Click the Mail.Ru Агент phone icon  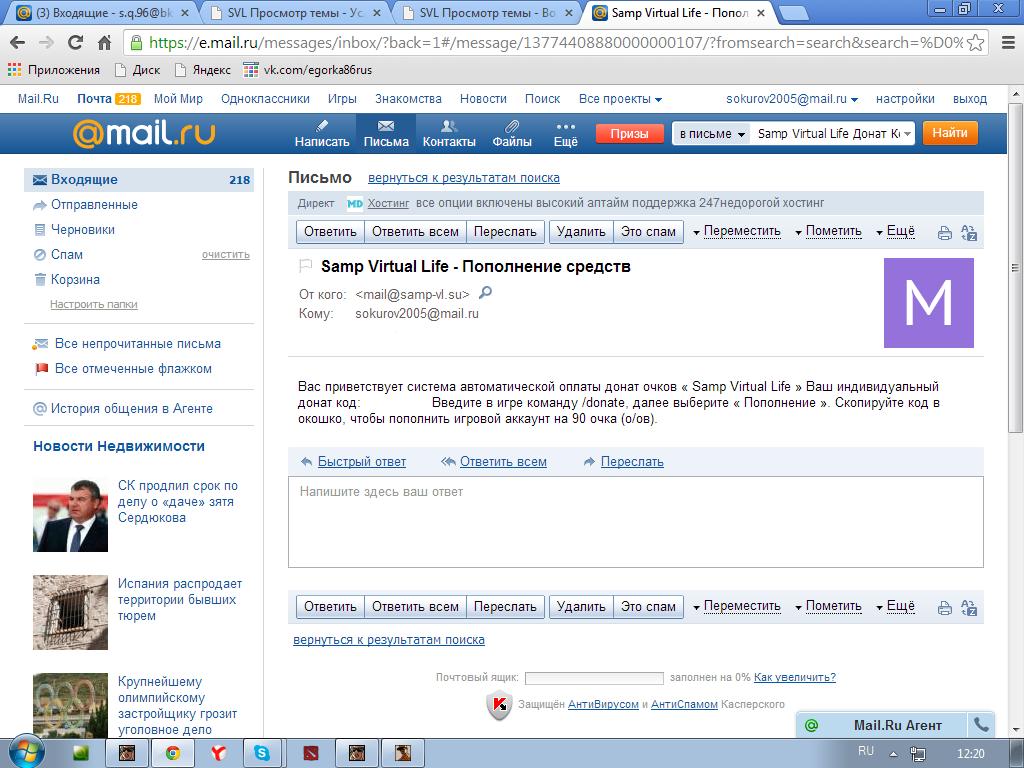pyautogui.click(x=981, y=724)
